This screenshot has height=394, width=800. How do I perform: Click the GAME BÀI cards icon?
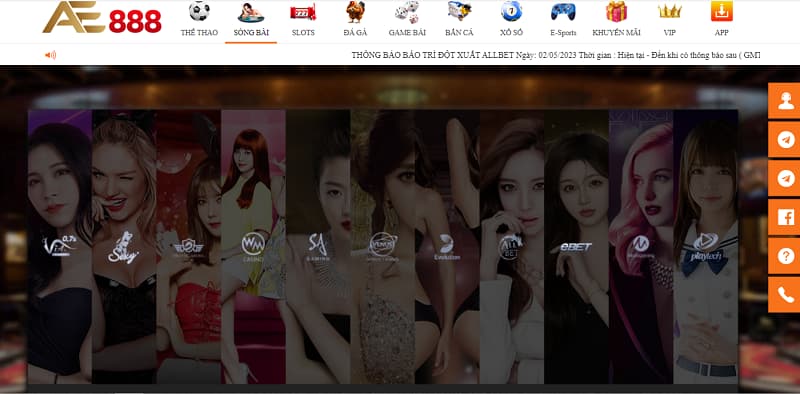[407, 12]
